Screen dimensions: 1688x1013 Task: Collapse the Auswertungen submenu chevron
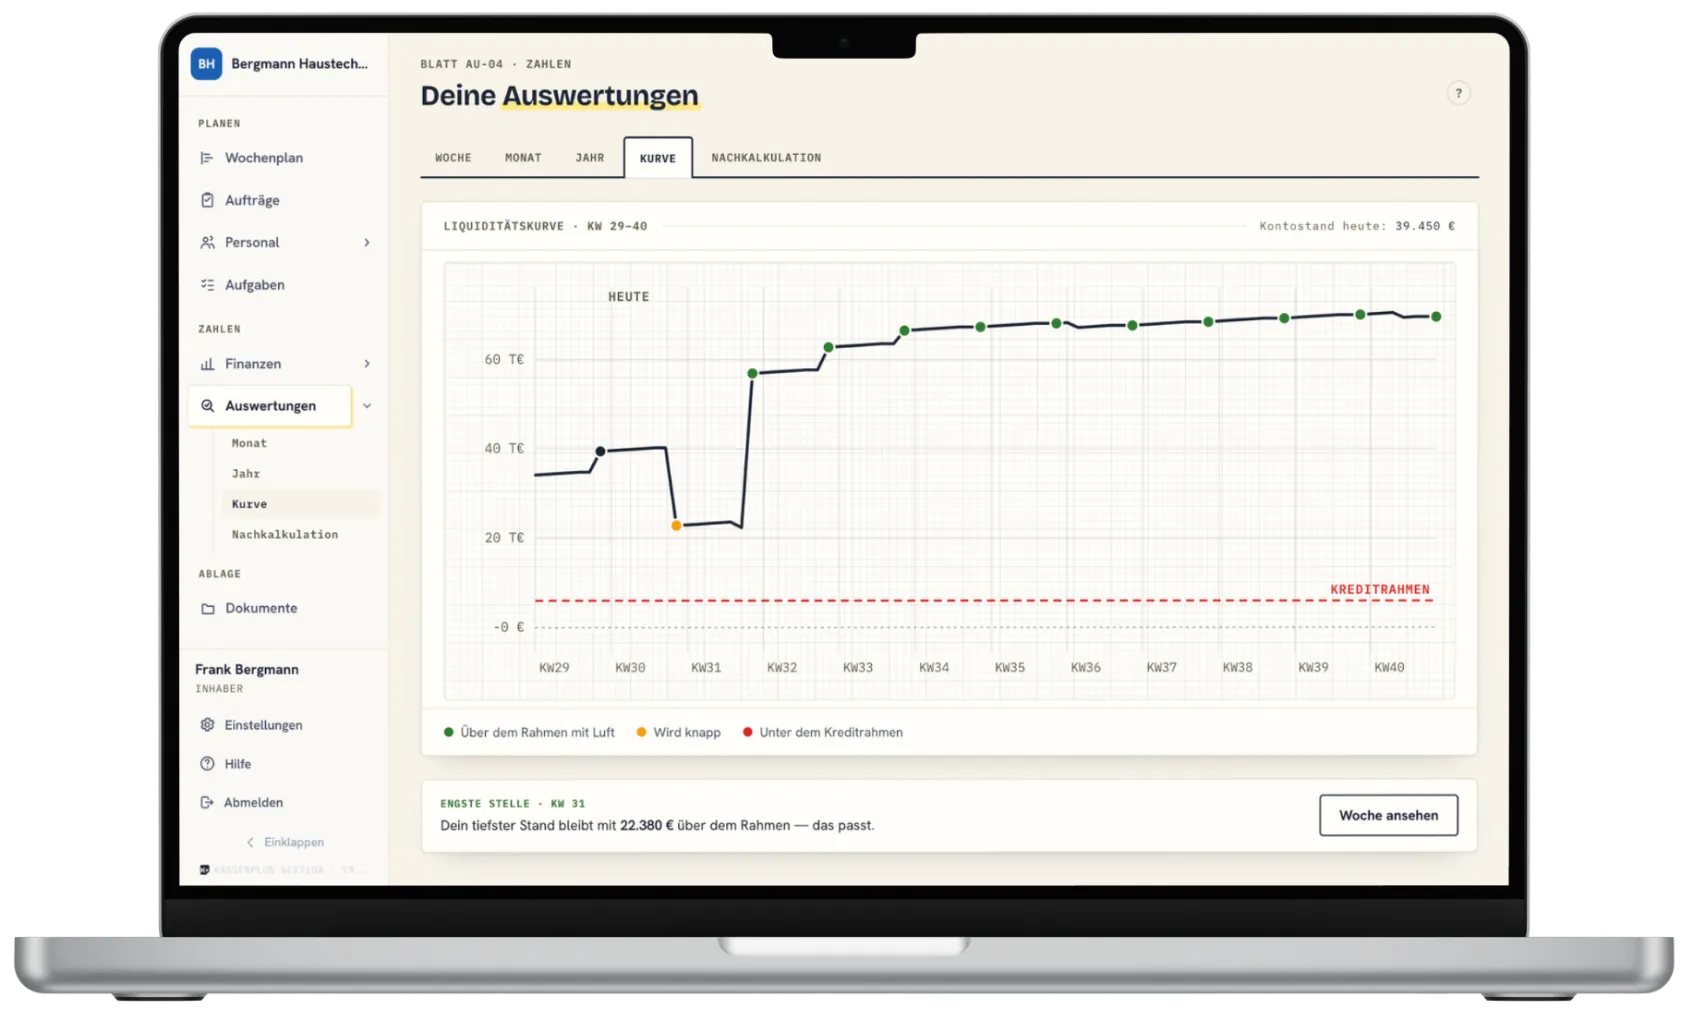point(367,406)
